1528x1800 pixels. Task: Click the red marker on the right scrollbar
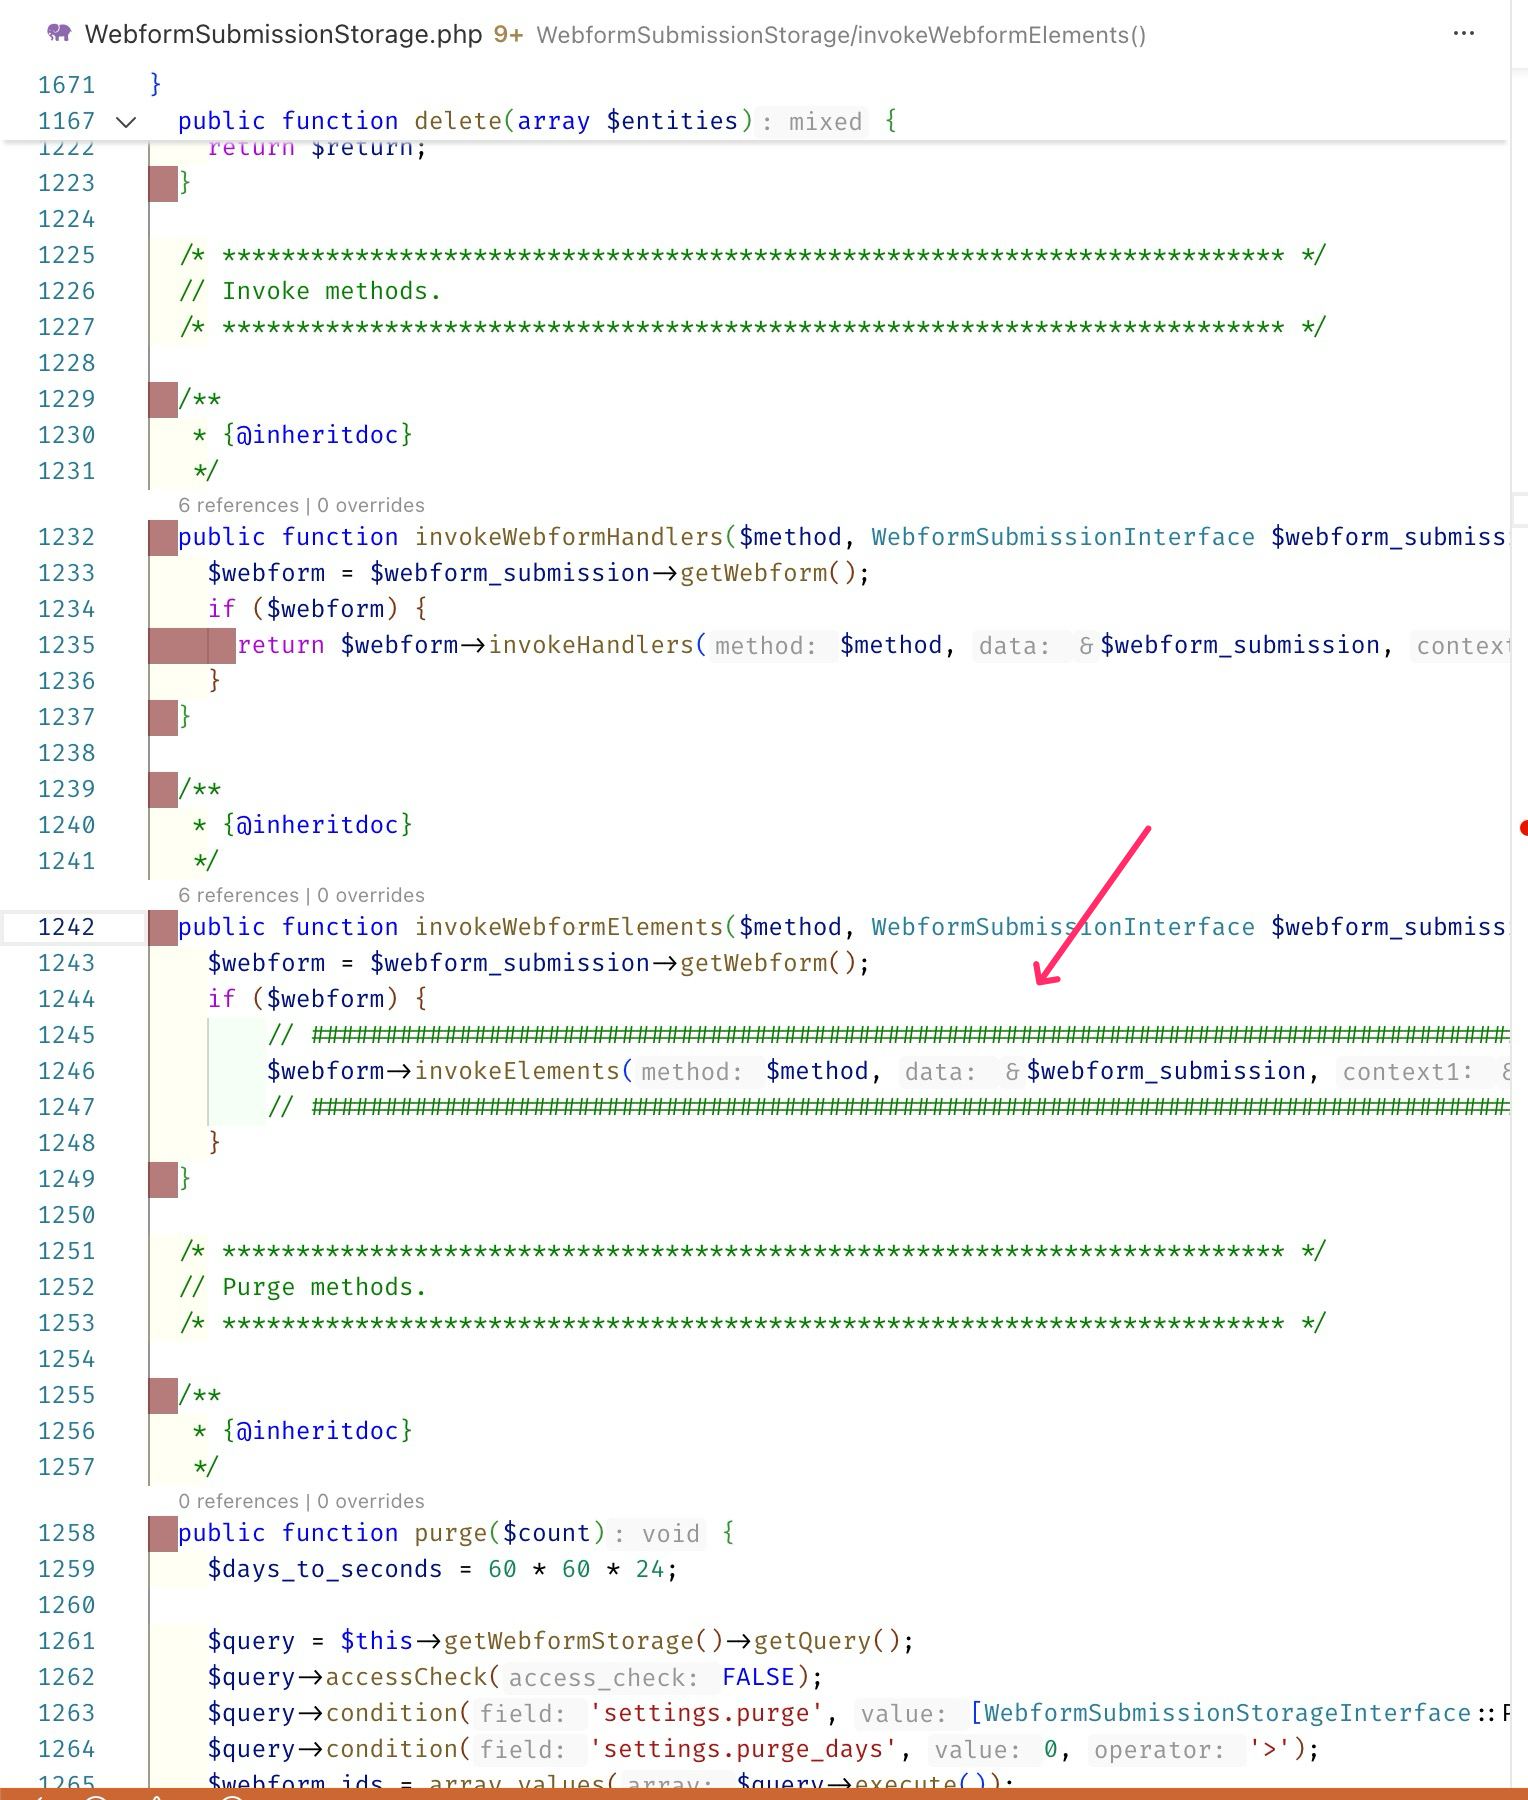click(x=1522, y=828)
